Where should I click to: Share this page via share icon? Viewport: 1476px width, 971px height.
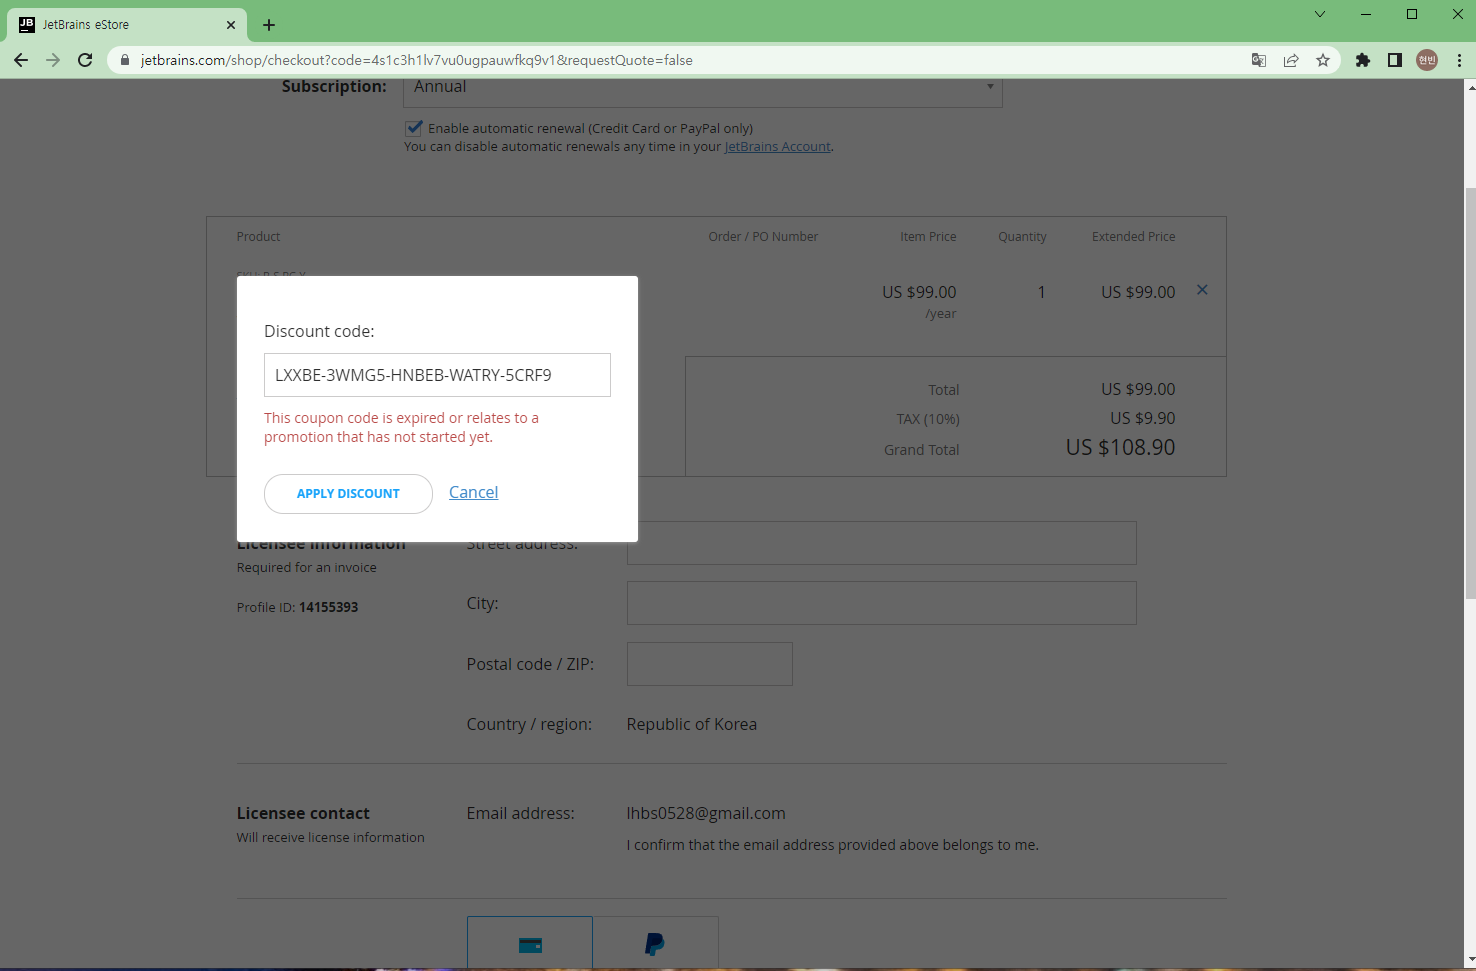click(1291, 60)
